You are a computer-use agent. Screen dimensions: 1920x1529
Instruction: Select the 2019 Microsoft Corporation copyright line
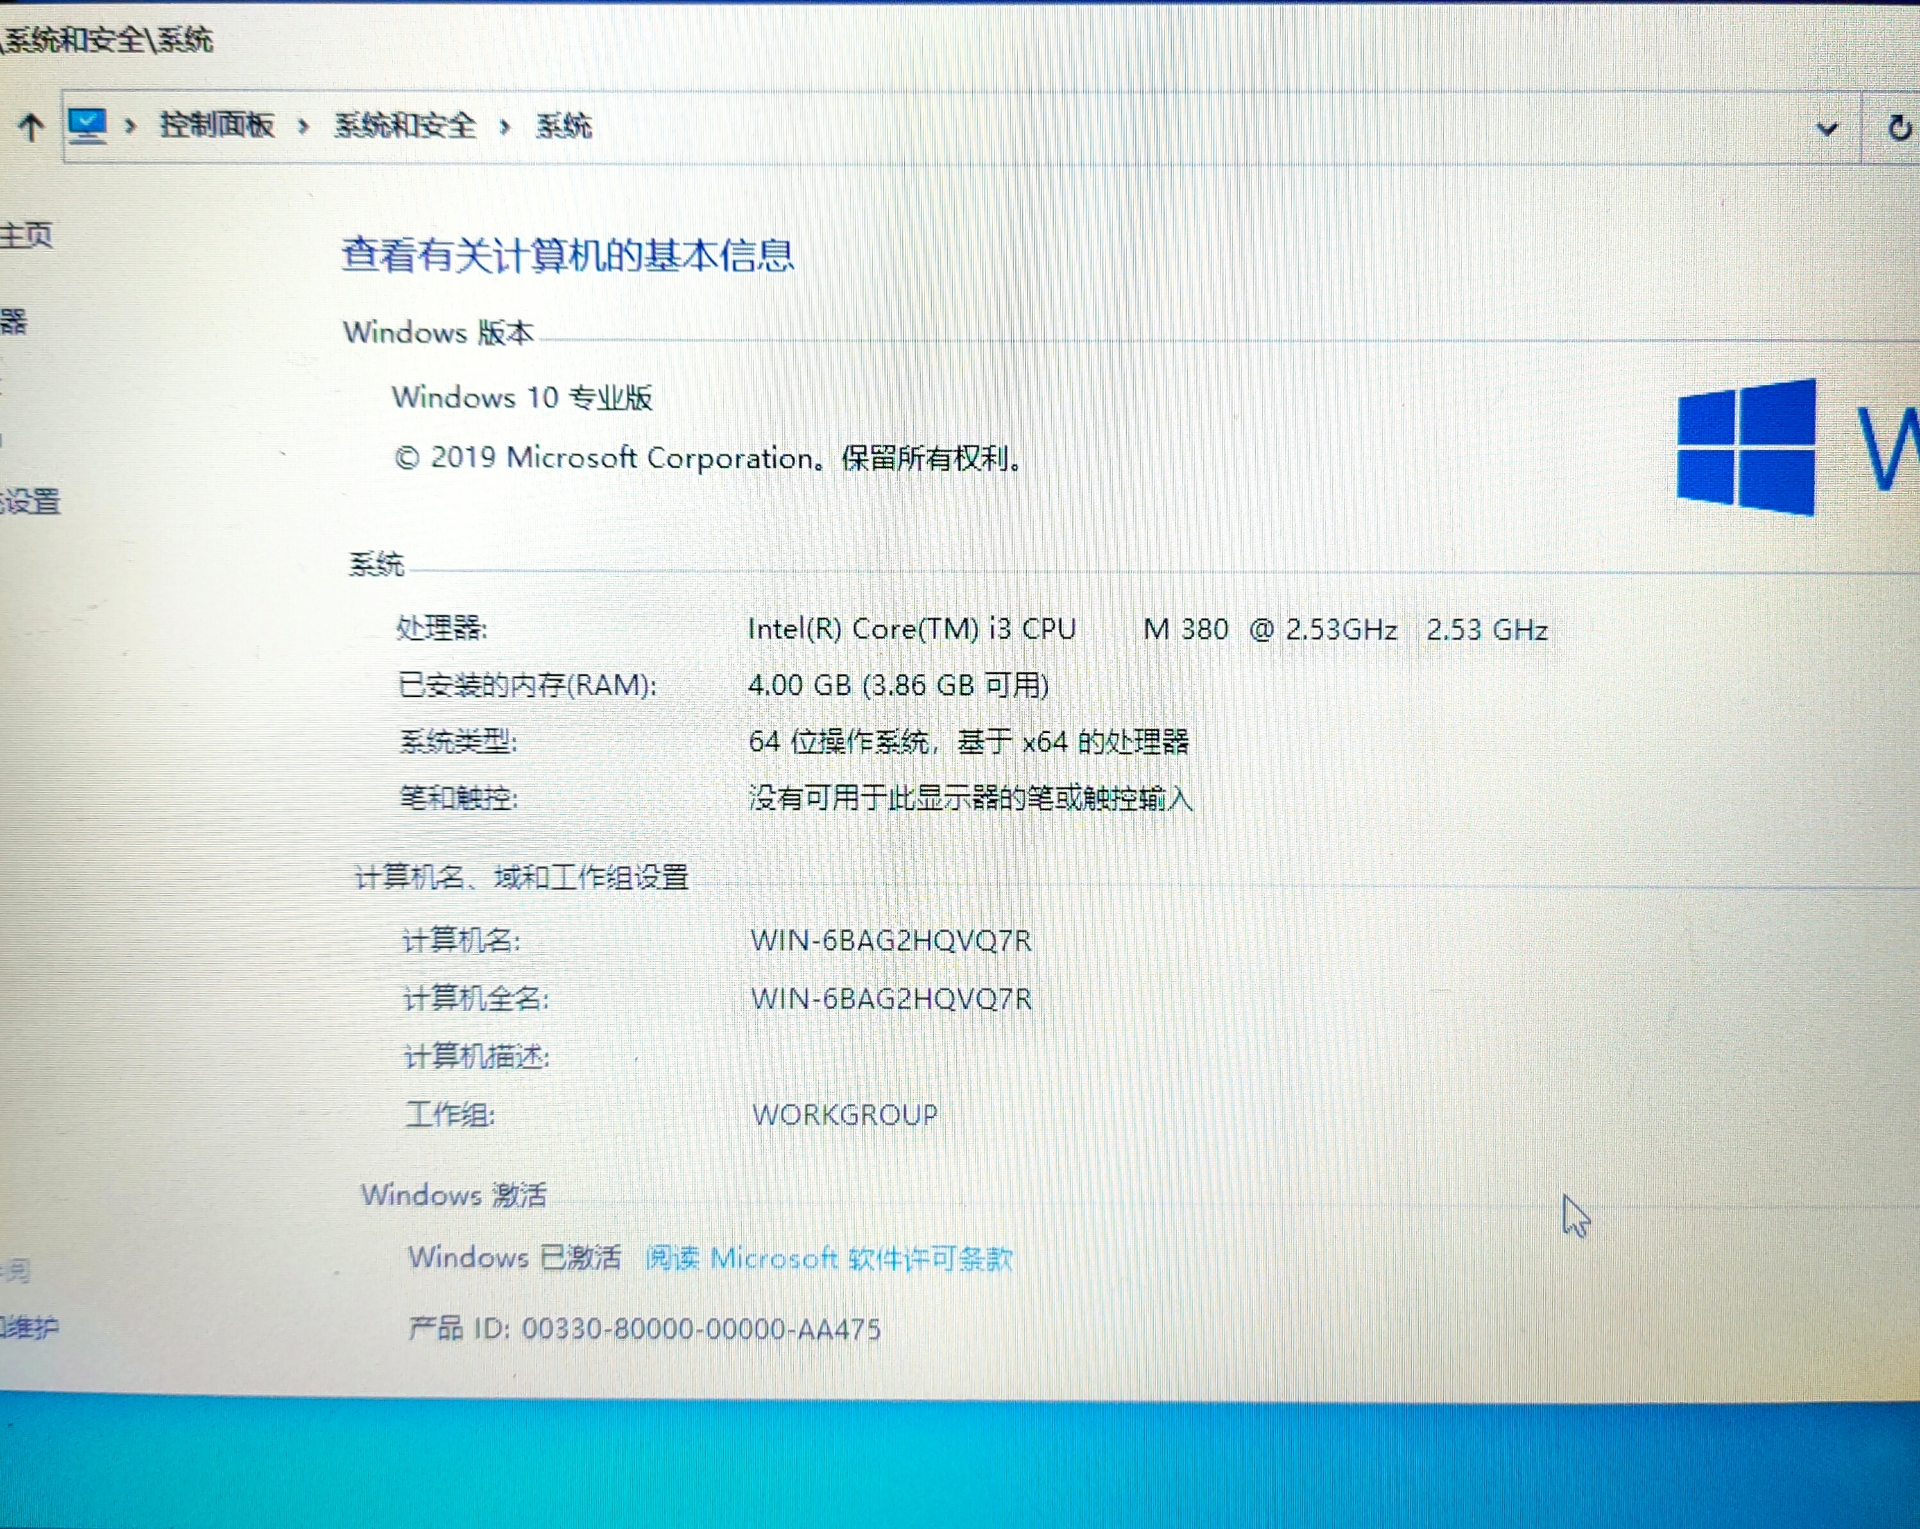click(708, 458)
